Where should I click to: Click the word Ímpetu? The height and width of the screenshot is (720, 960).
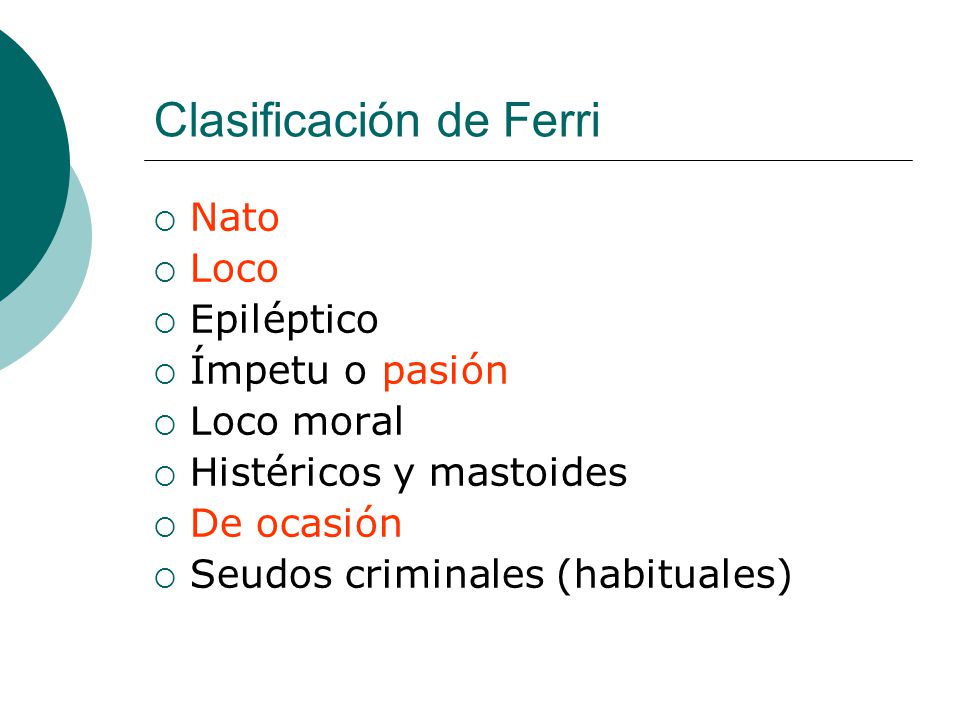click(x=260, y=369)
